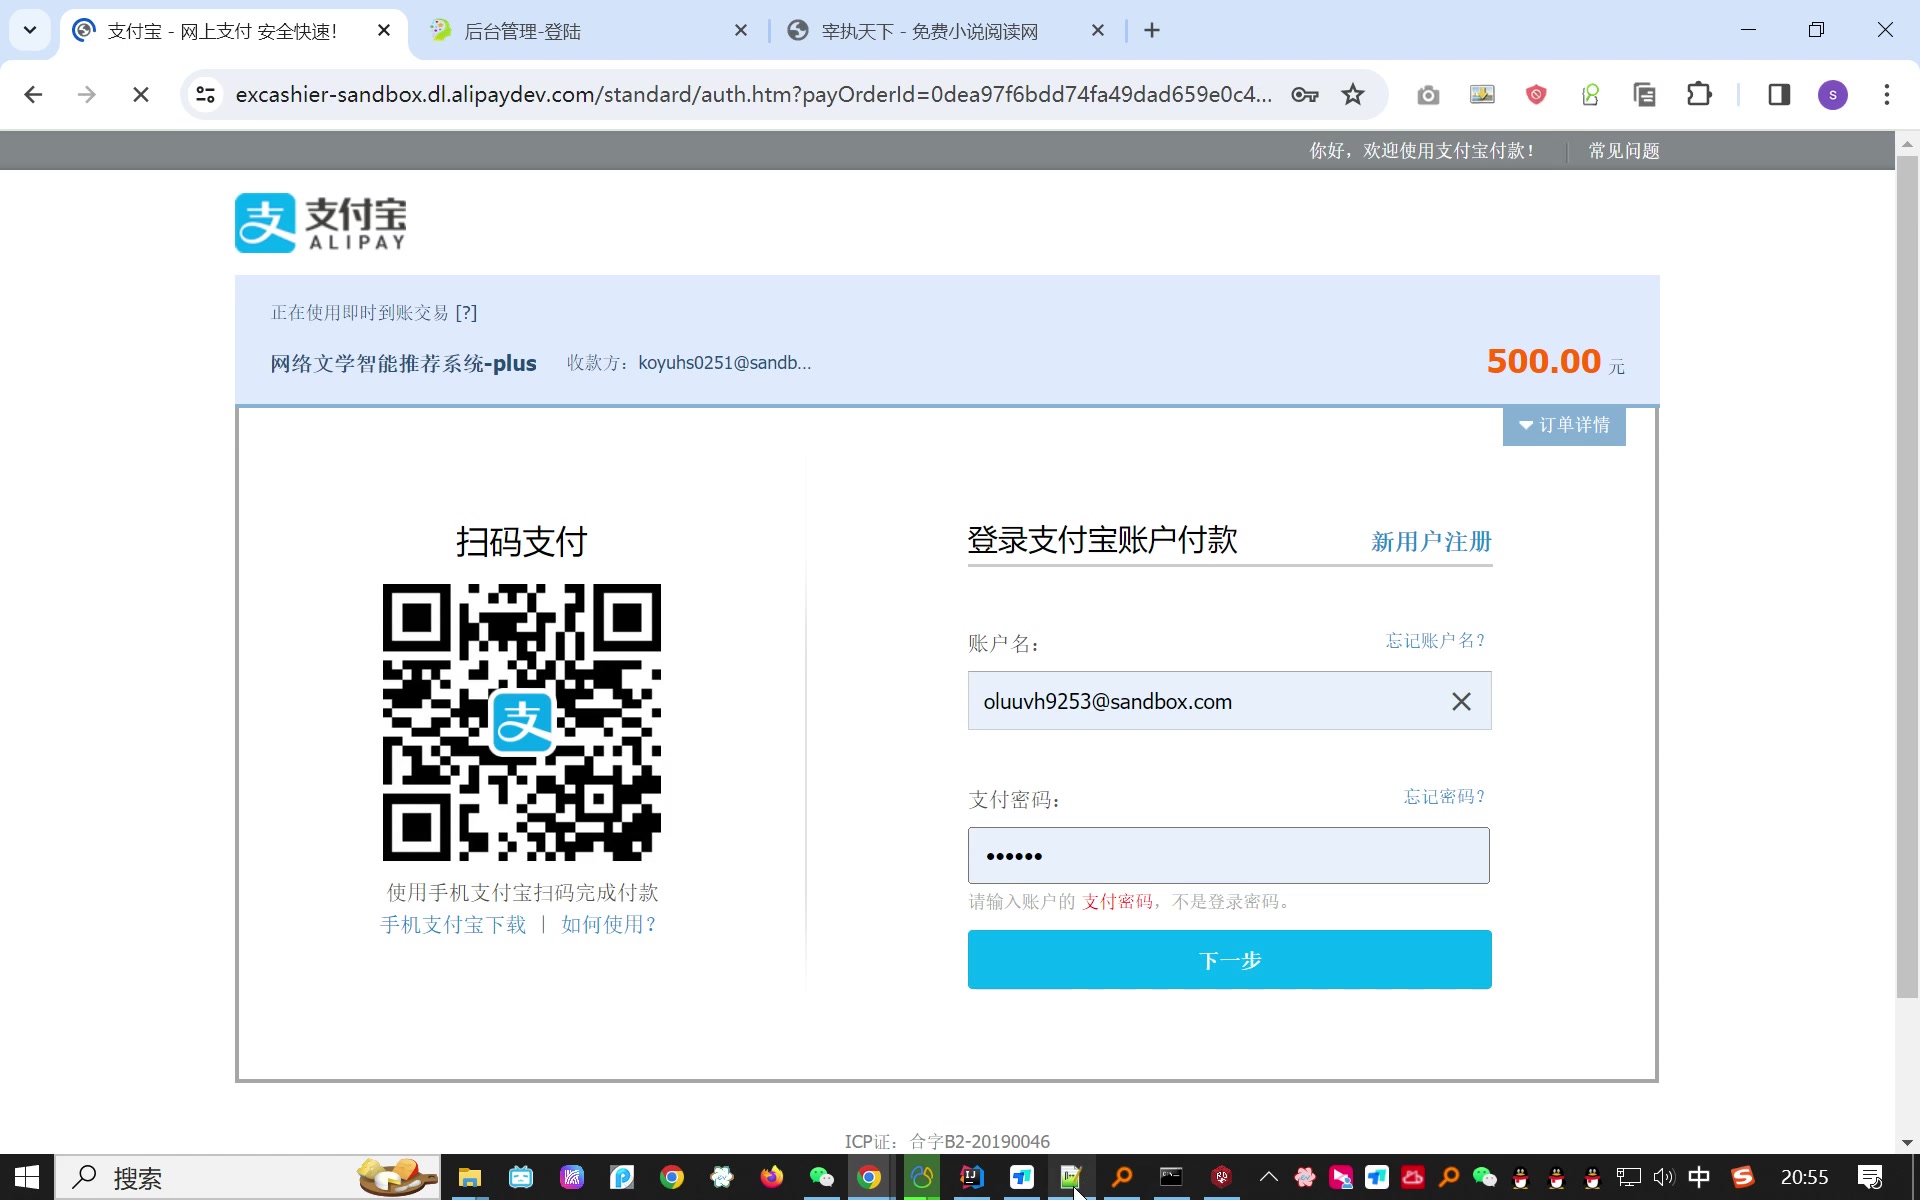The height and width of the screenshot is (1200, 1920).
Task: Toggle the 中 input language indicator
Action: pos(1699,1177)
